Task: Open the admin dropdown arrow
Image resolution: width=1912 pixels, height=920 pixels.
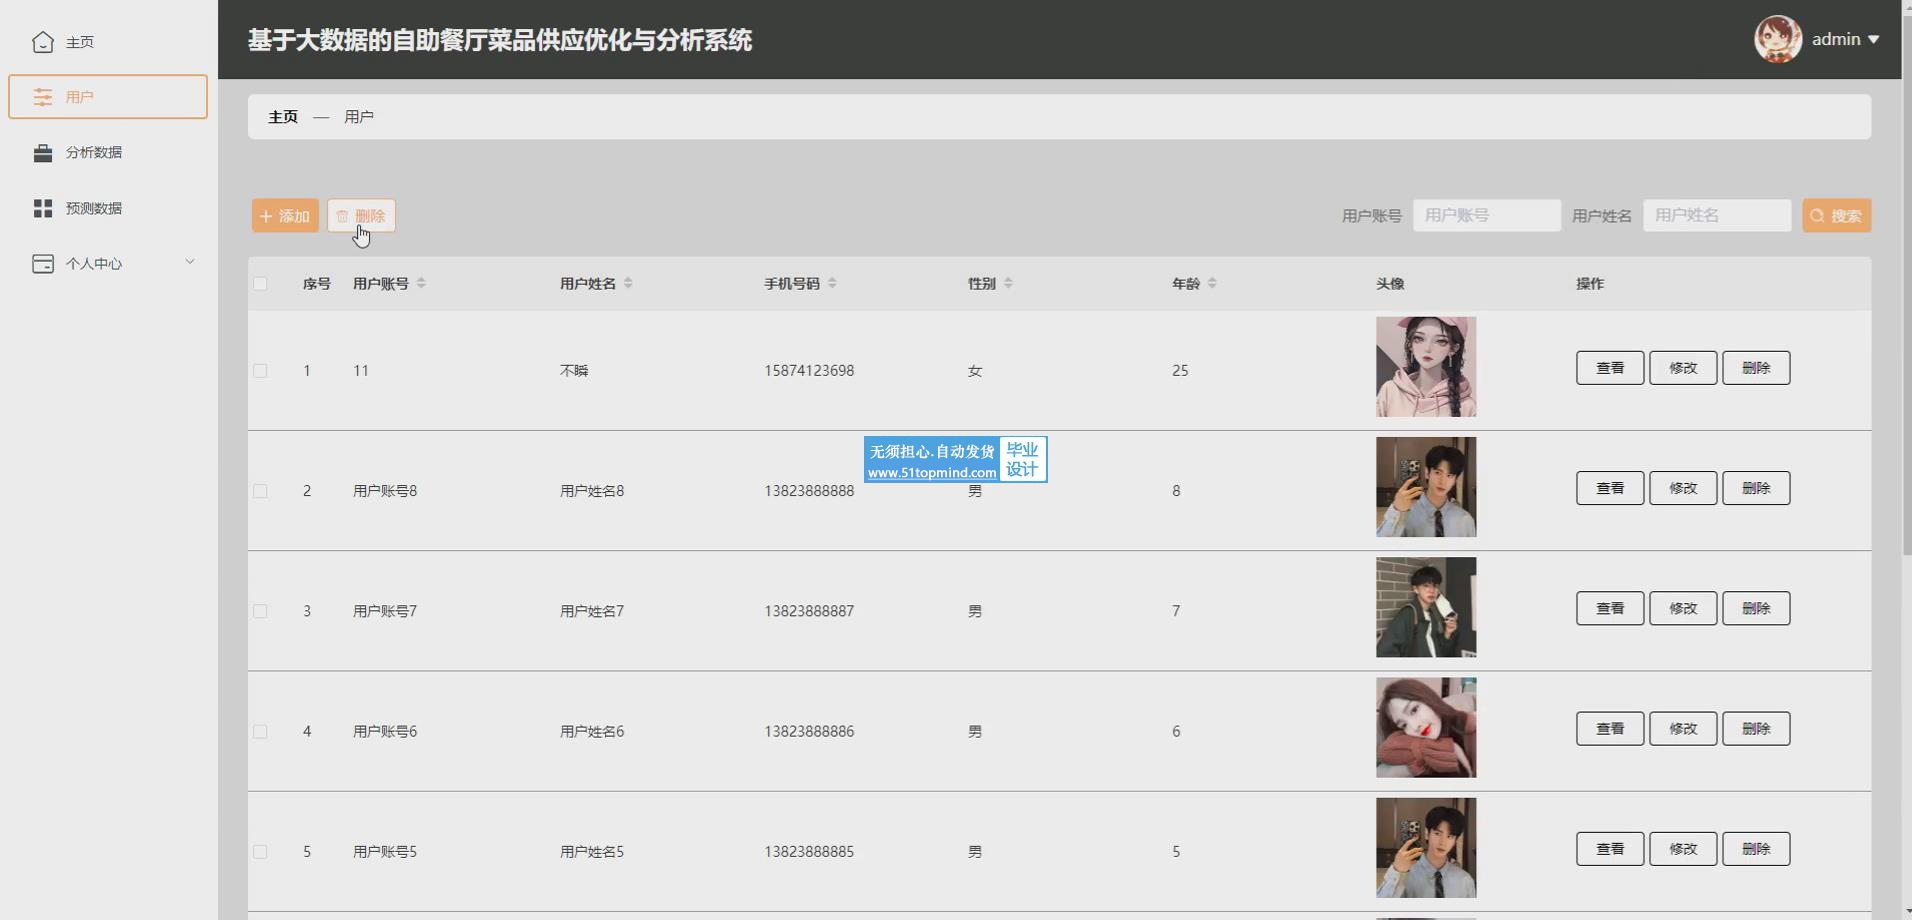Action: [x=1873, y=40]
